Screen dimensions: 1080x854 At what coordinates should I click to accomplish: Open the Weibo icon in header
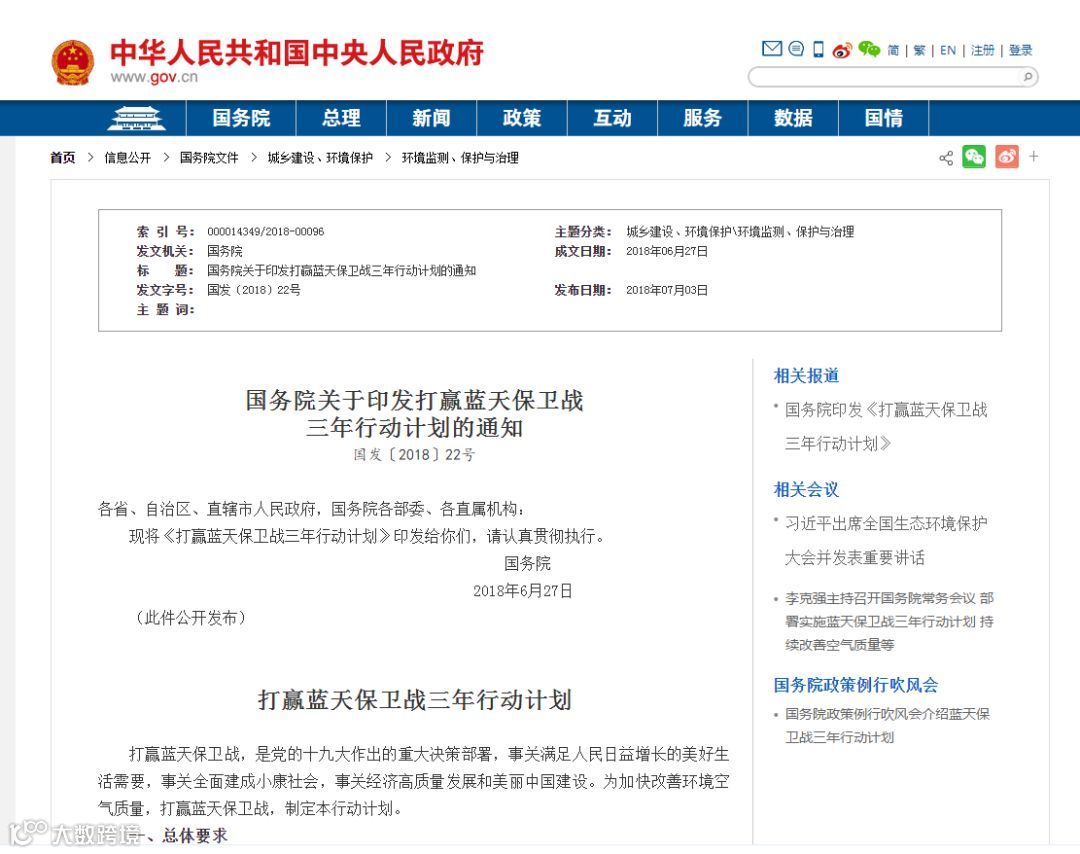842,50
